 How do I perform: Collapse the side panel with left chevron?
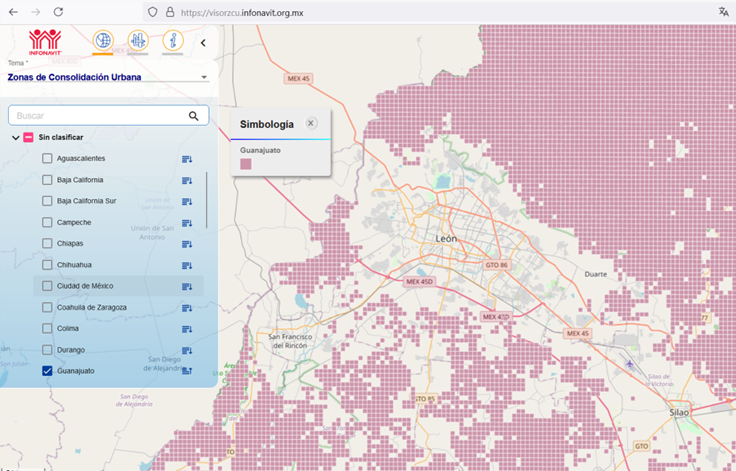(x=203, y=43)
